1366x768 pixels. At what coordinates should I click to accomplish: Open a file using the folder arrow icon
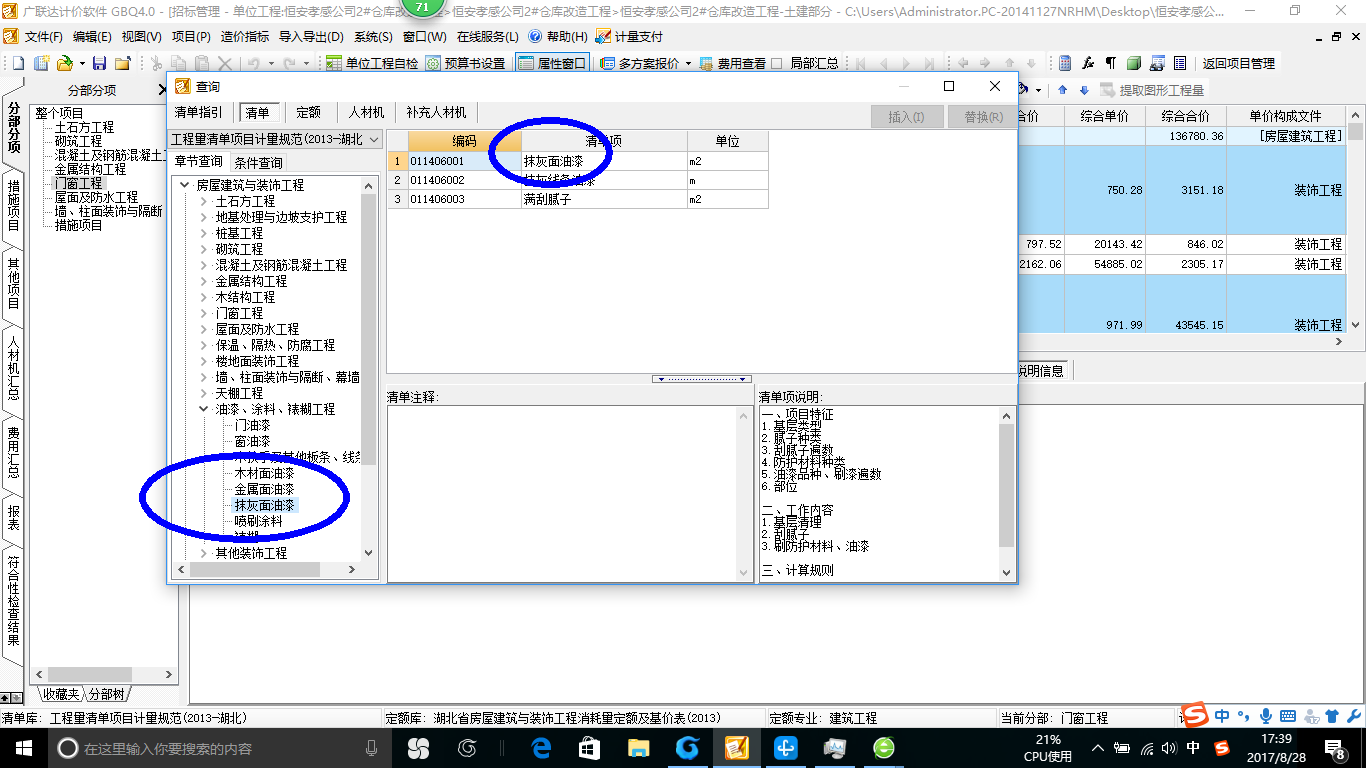63,63
